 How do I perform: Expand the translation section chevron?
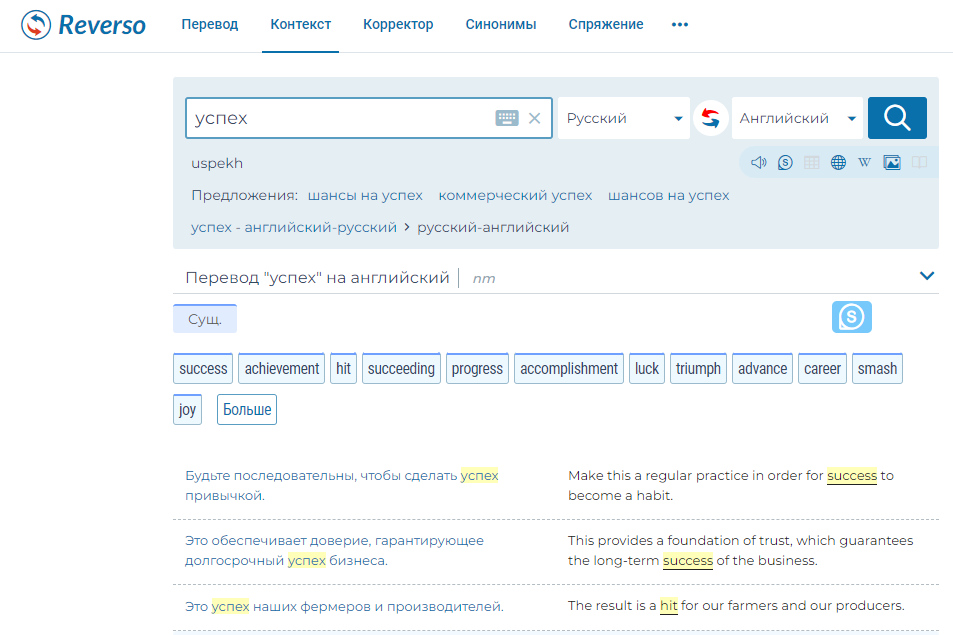pyautogui.click(x=926, y=276)
